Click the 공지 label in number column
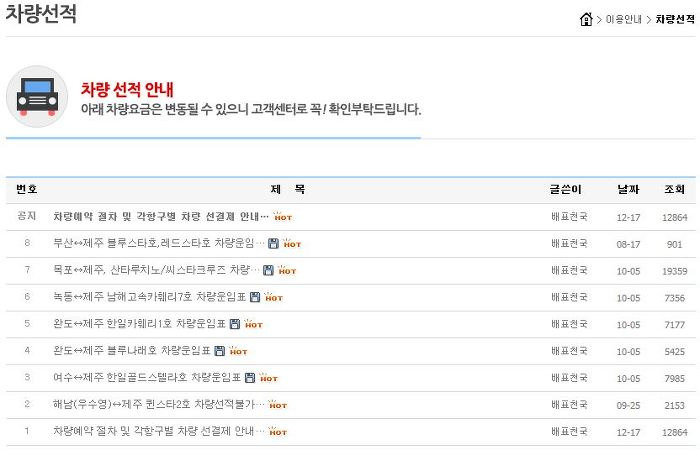The width and height of the screenshot is (700, 450). [27, 216]
